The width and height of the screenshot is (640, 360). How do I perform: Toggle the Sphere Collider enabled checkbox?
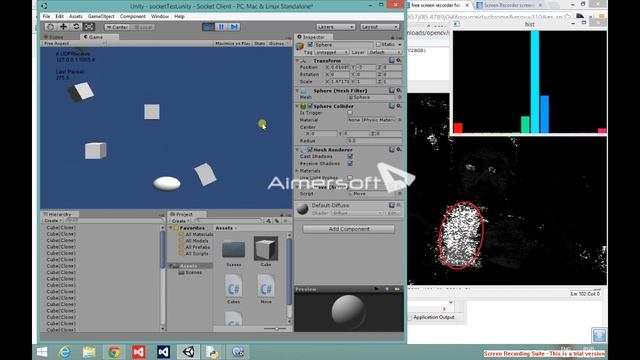[x=310, y=106]
